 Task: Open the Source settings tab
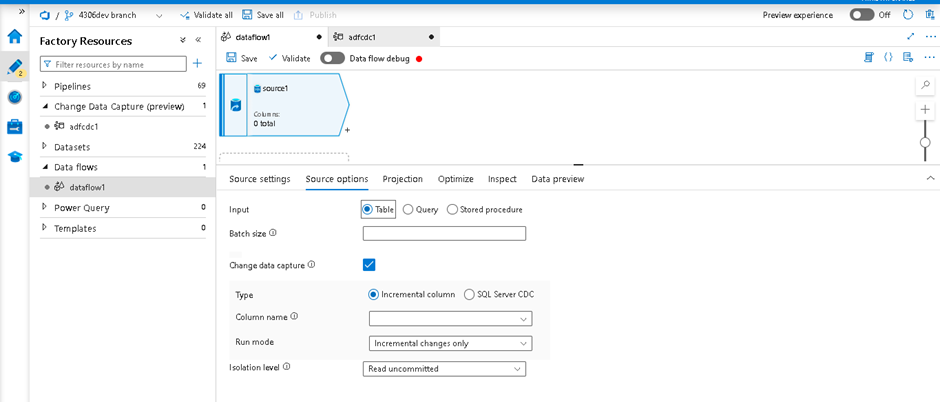pos(260,179)
